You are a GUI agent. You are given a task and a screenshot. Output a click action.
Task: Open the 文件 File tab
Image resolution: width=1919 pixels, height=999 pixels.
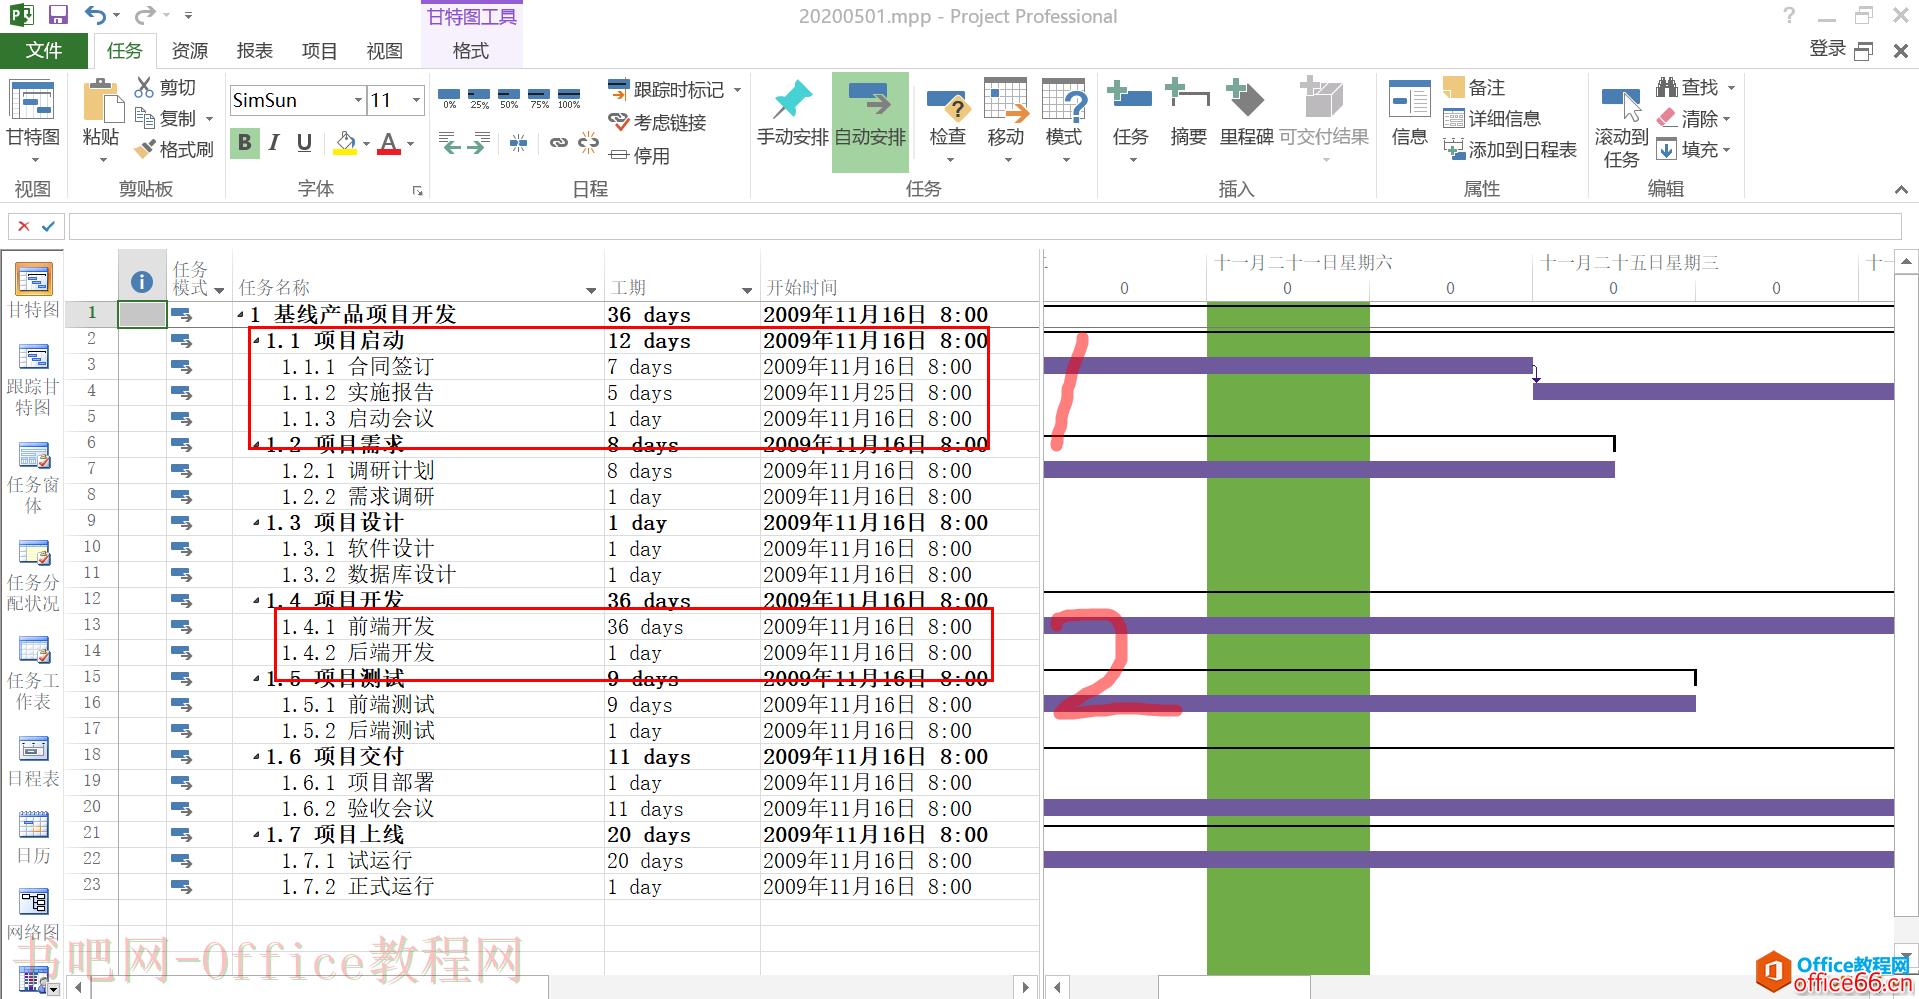click(44, 50)
